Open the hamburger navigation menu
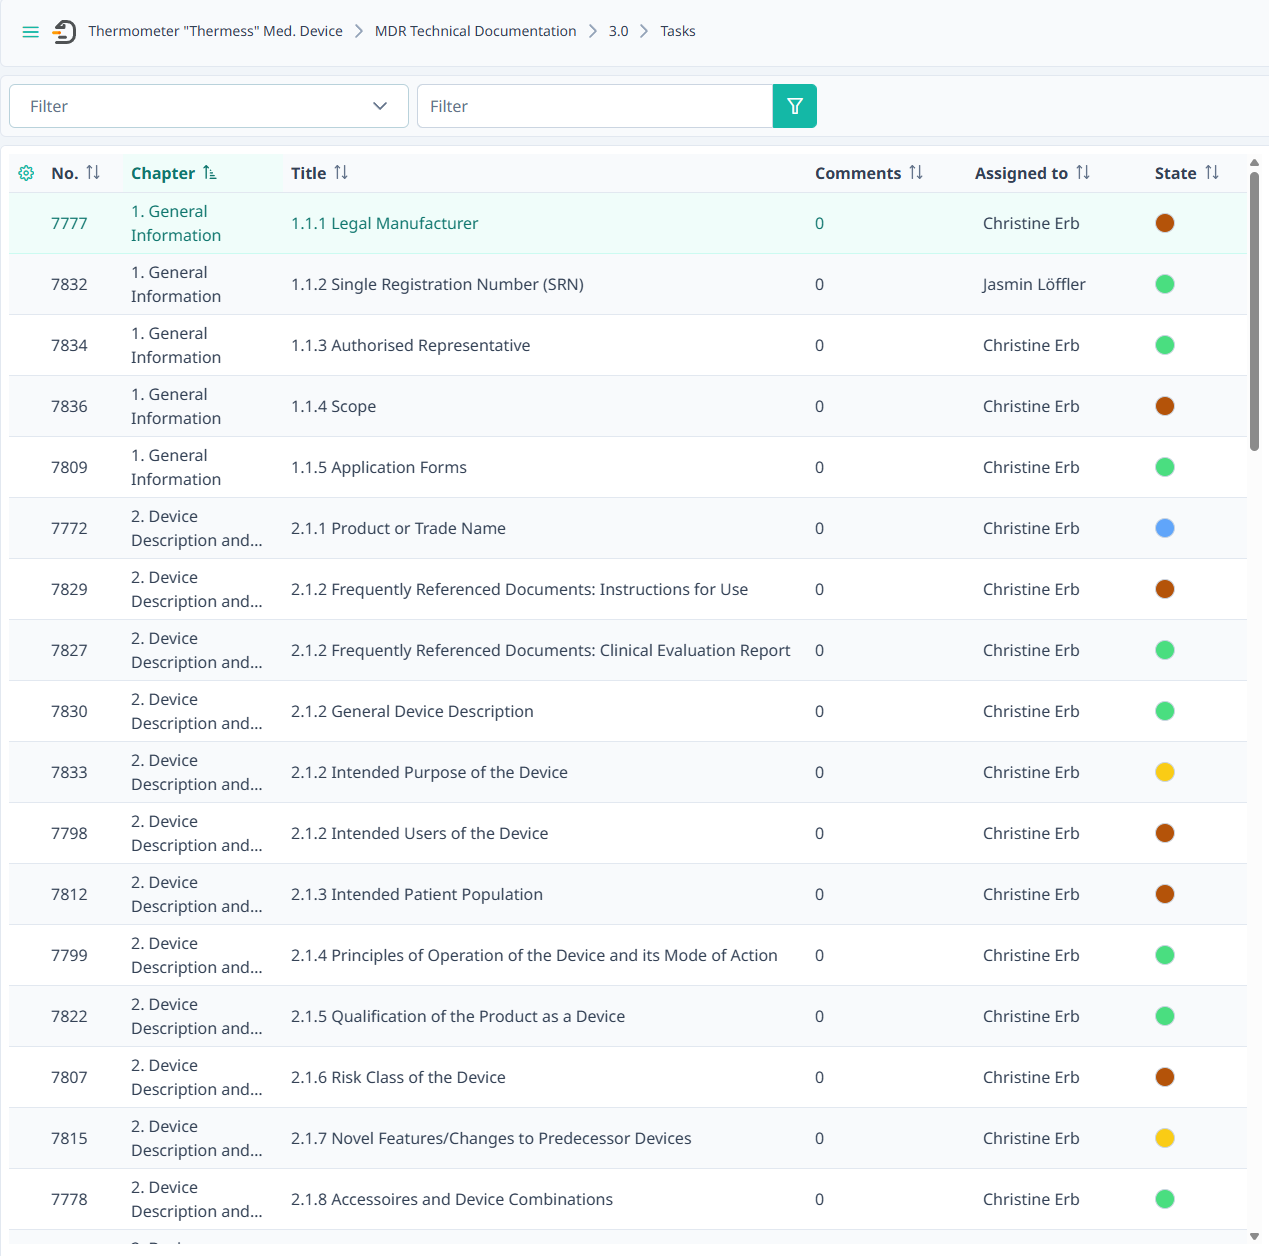The width and height of the screenshot is (1269, 1256). coord(30,32)
